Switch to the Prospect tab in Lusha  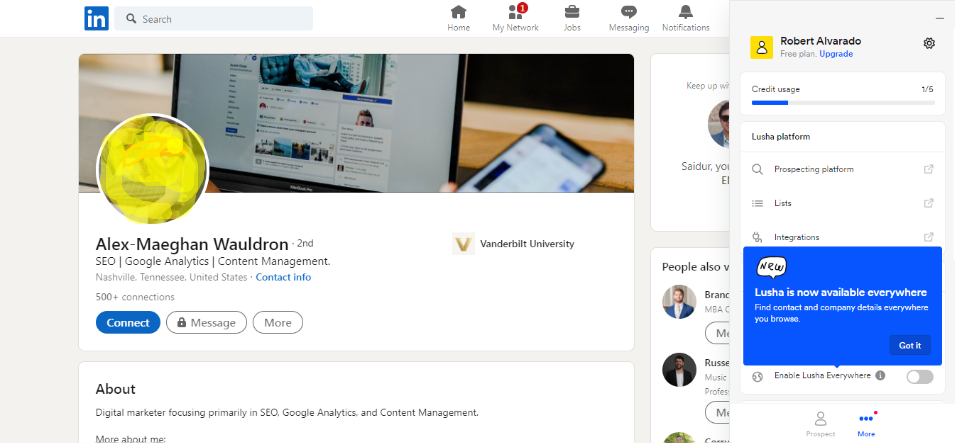tap(820, 424)
